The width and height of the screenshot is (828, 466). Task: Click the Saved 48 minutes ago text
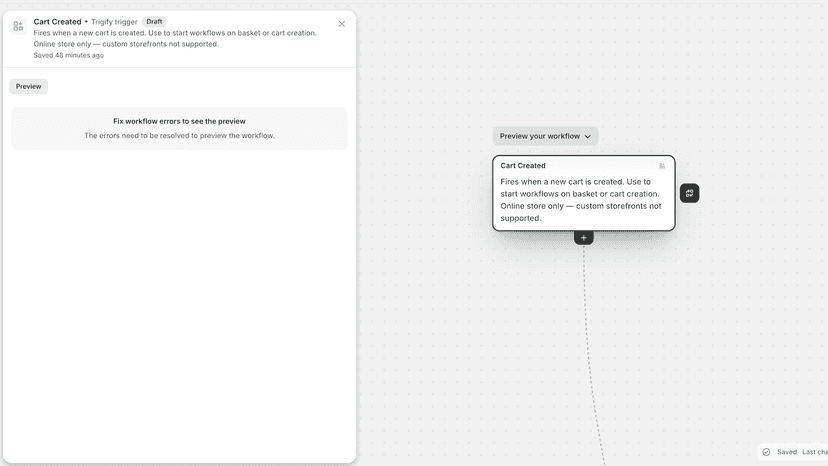tap(69, 55)
